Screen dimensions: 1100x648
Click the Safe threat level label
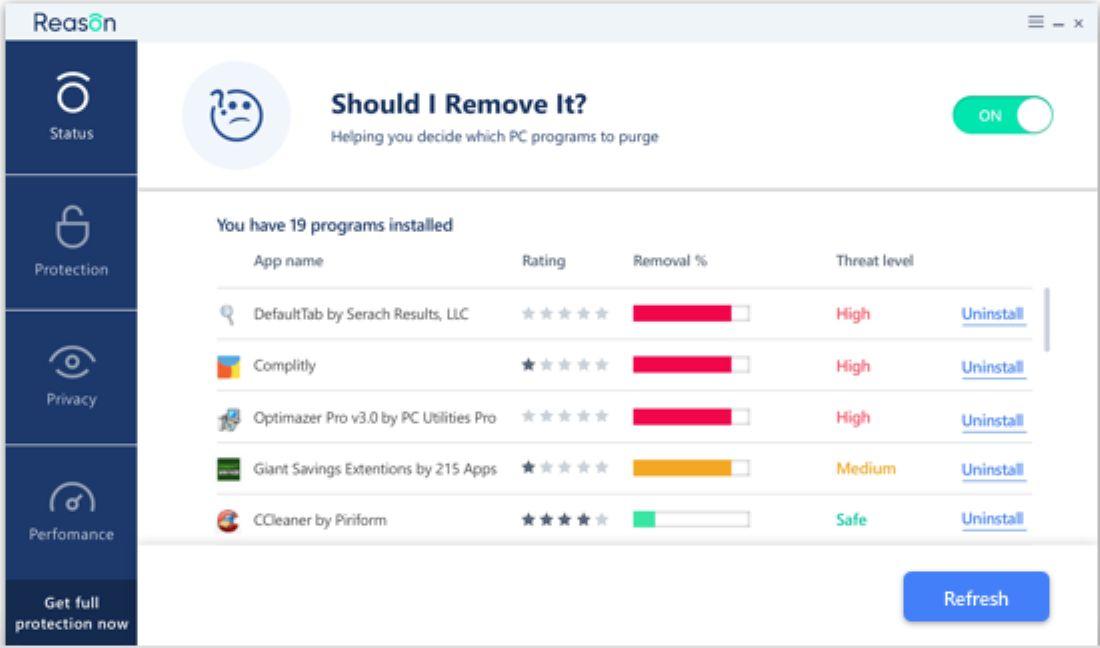851,520
